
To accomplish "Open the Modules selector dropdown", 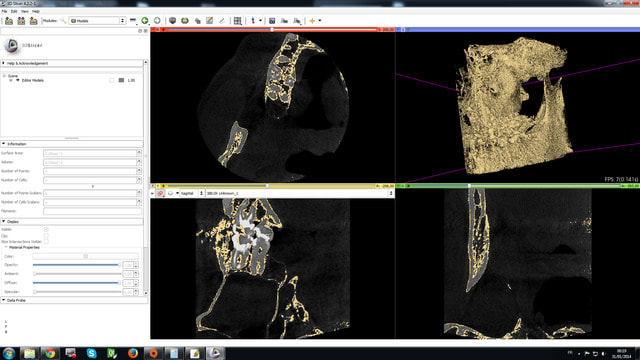I will (97, 20).
